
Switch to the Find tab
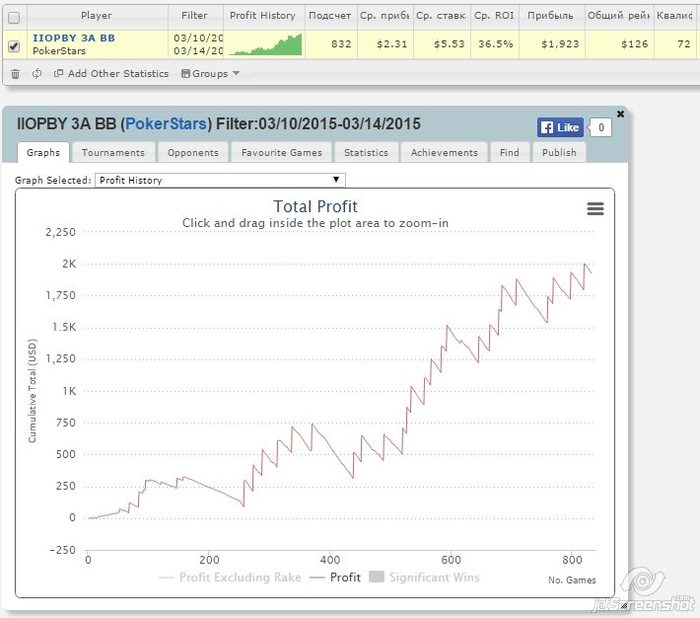tap(510, 153)
